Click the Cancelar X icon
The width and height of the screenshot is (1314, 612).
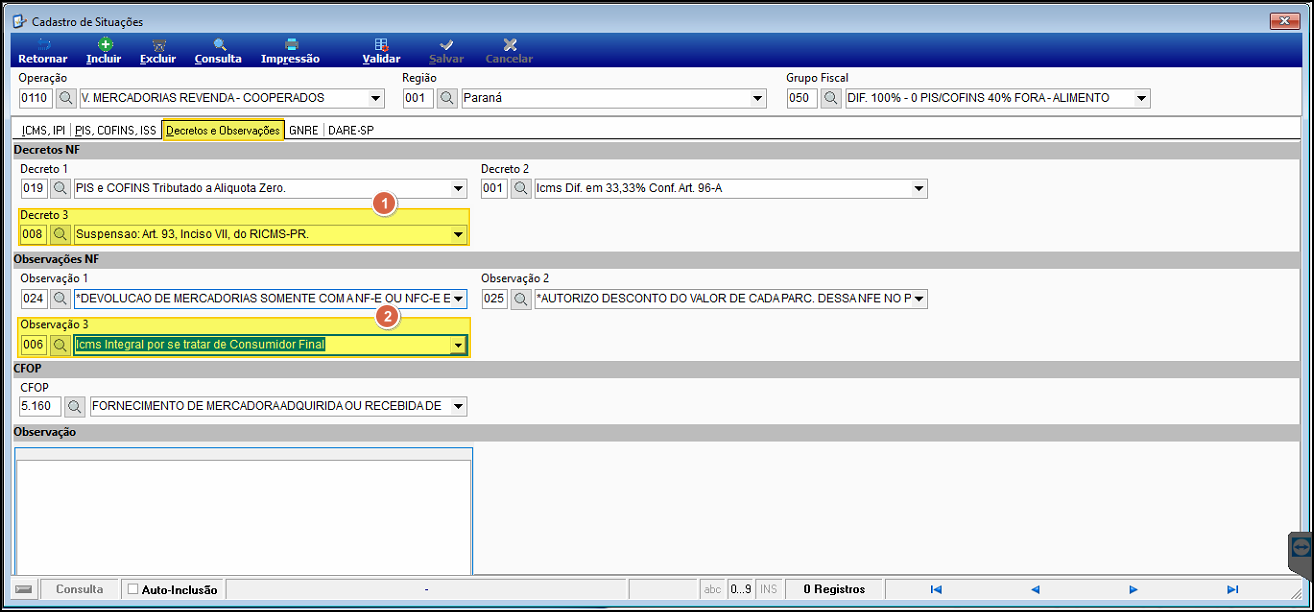[510, 44]
